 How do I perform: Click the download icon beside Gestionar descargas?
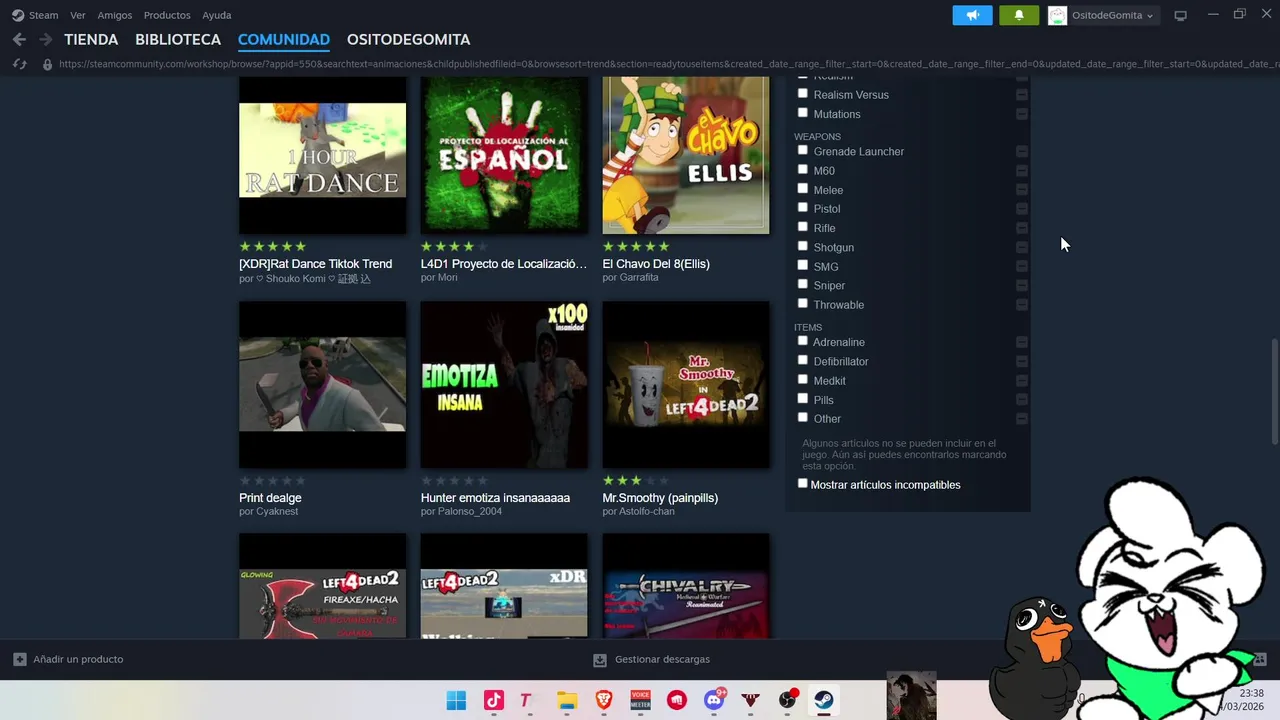[600, 660]
